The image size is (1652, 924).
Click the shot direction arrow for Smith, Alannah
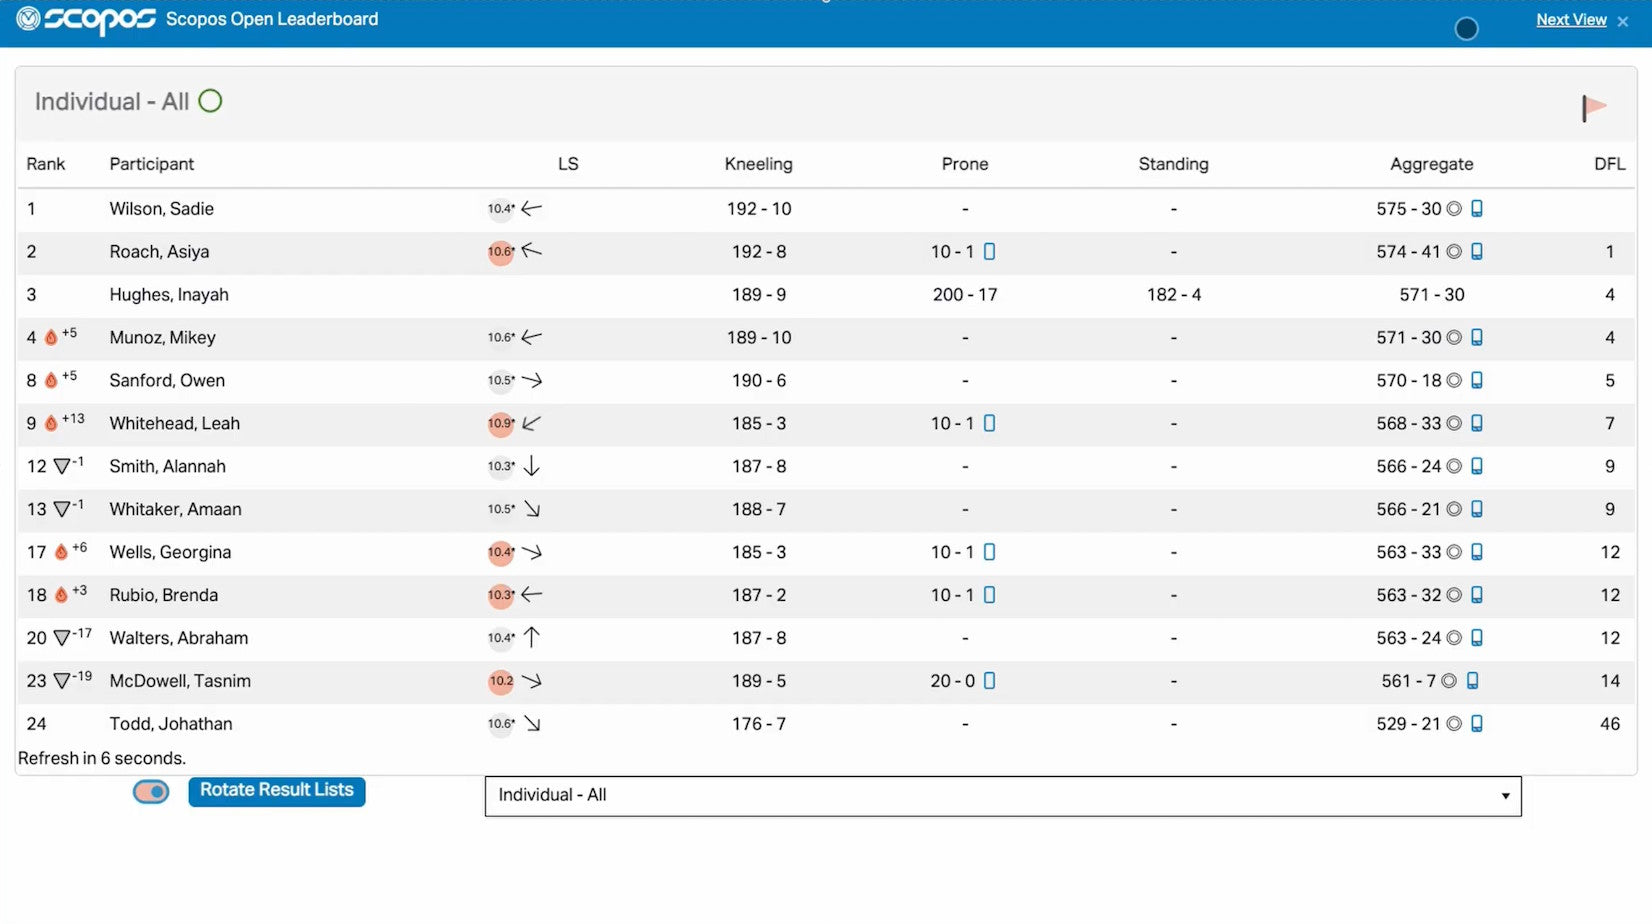click(532, 466)
